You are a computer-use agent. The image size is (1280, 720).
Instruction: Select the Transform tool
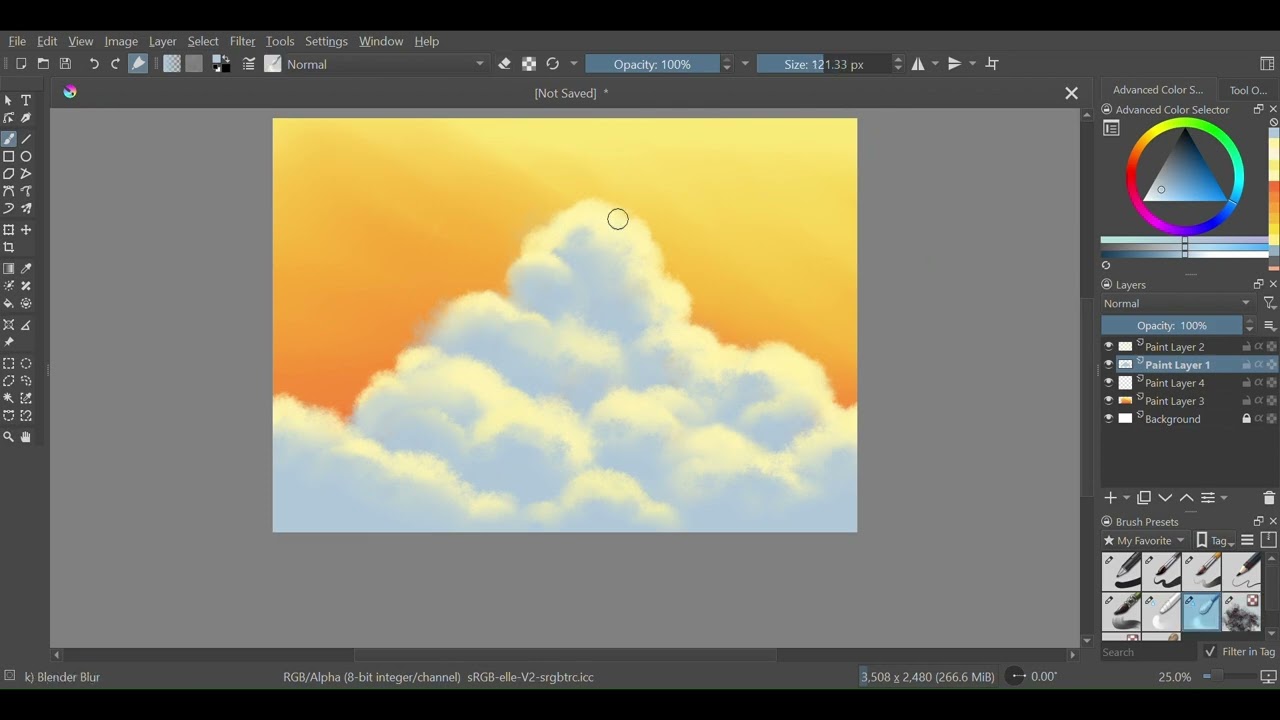9,230
